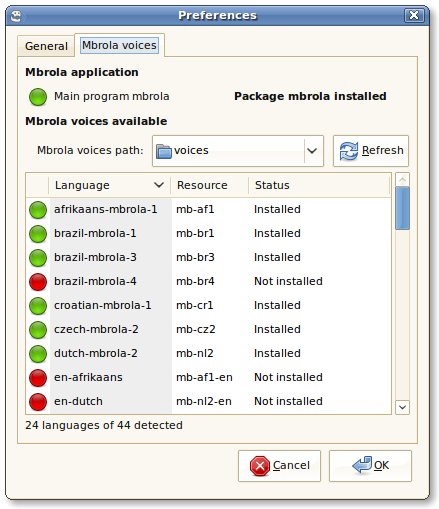Click green status icon for czech-mbrola-2

pos(38,330)
